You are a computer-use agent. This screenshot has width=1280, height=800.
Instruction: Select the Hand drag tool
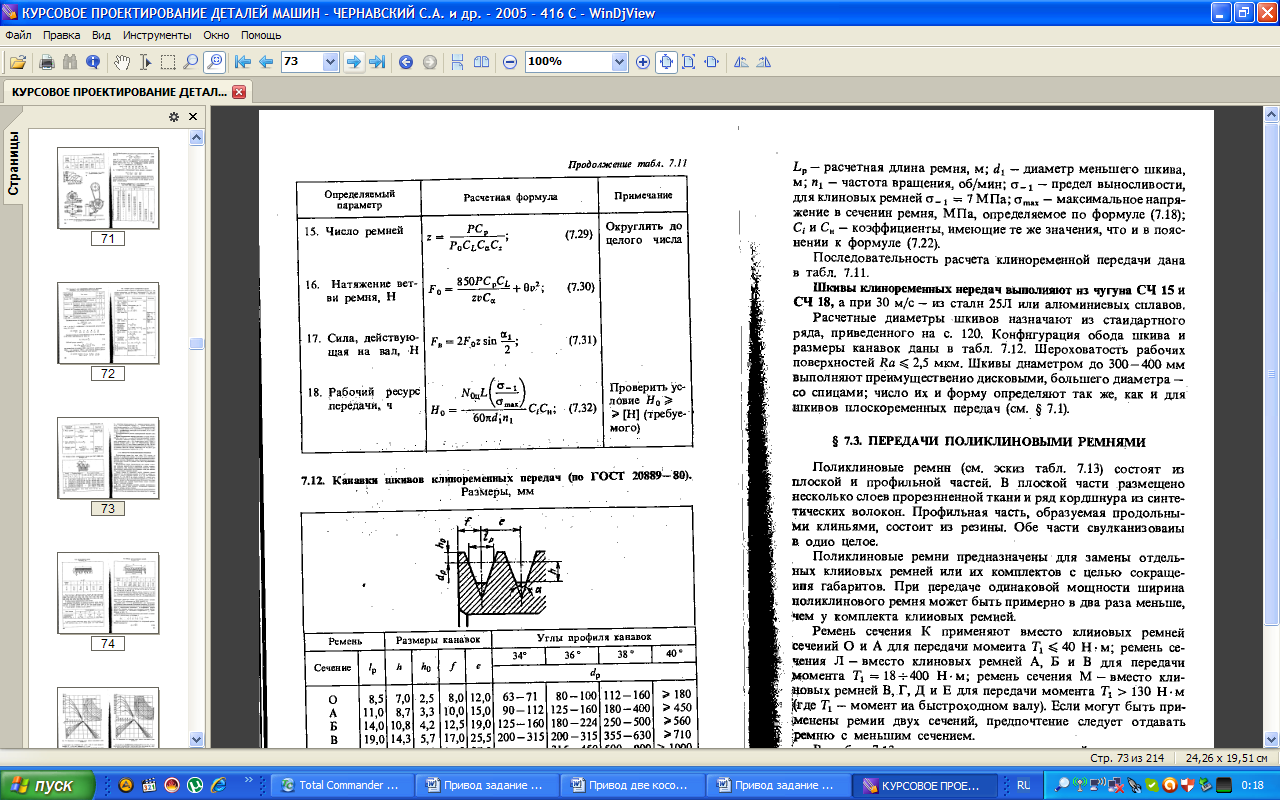[122, 62]
